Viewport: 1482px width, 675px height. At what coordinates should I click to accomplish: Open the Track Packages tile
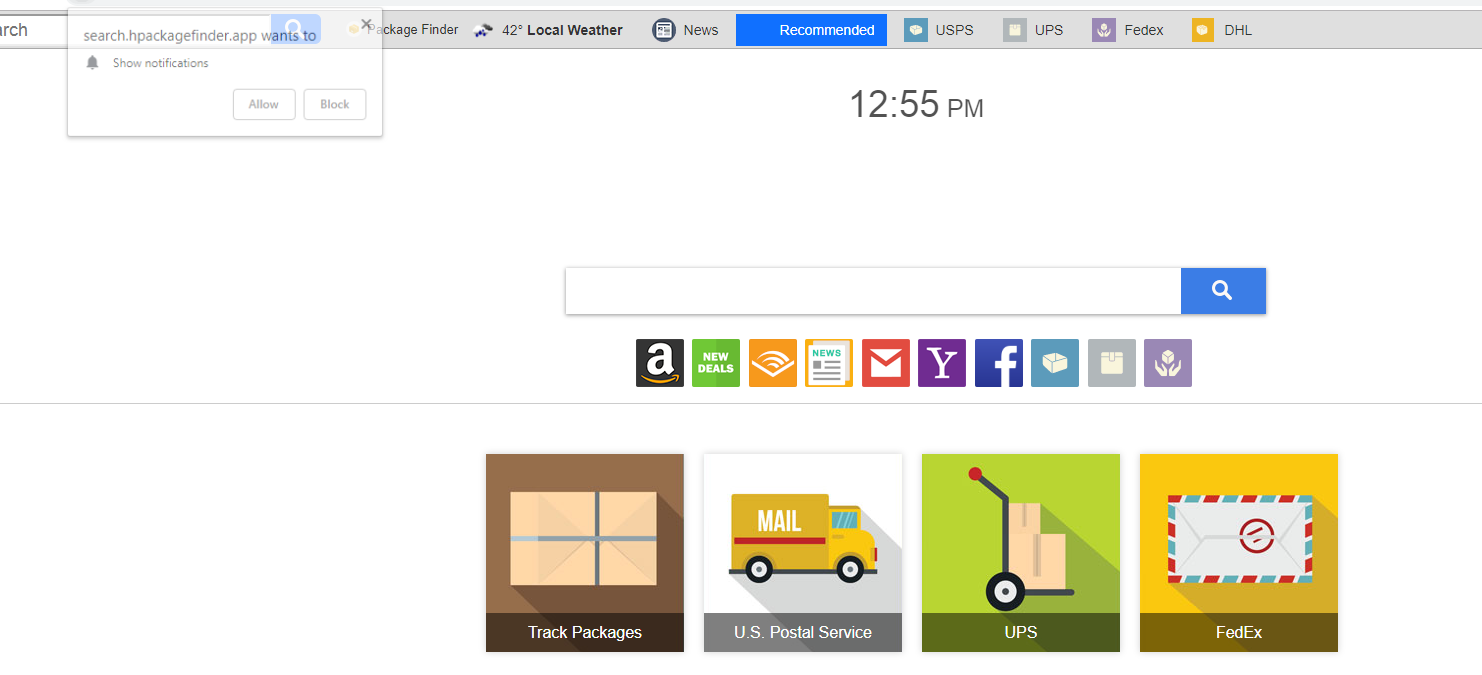click(x=585, y=553)
